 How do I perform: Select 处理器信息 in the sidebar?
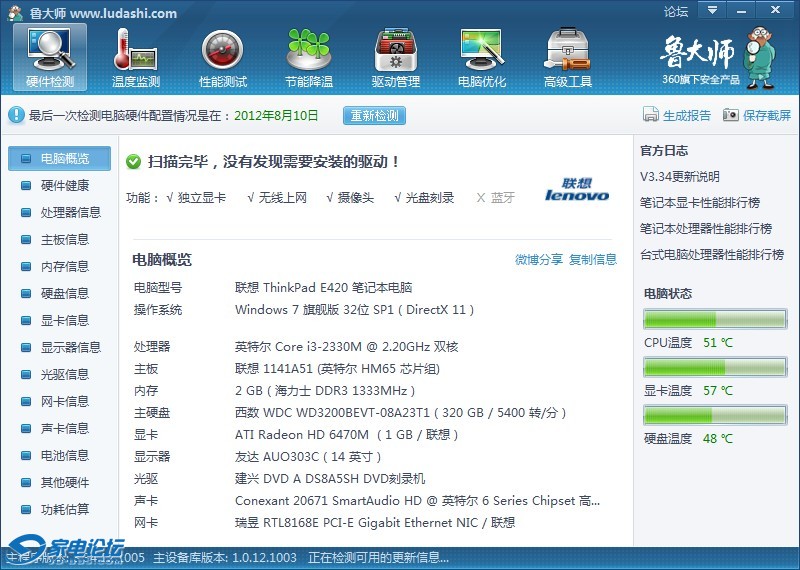point(70,212)
